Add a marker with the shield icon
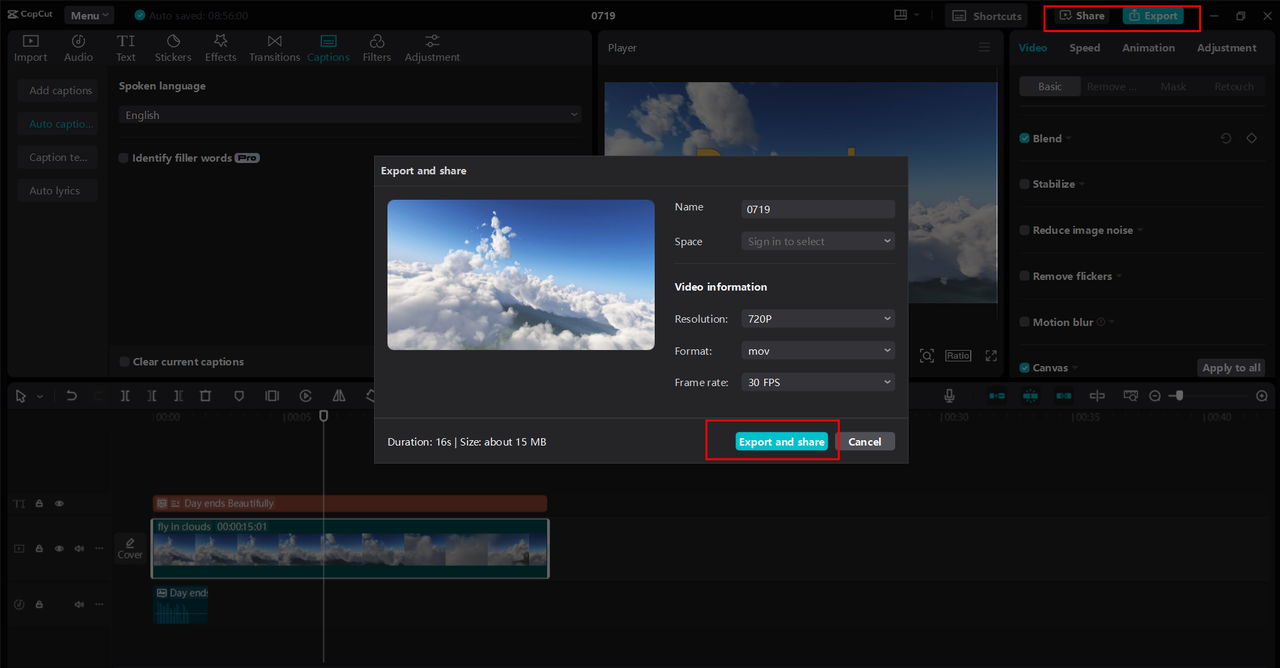Image resolution: width=1280 pixels, height=668 pixels. pos(239,396)
